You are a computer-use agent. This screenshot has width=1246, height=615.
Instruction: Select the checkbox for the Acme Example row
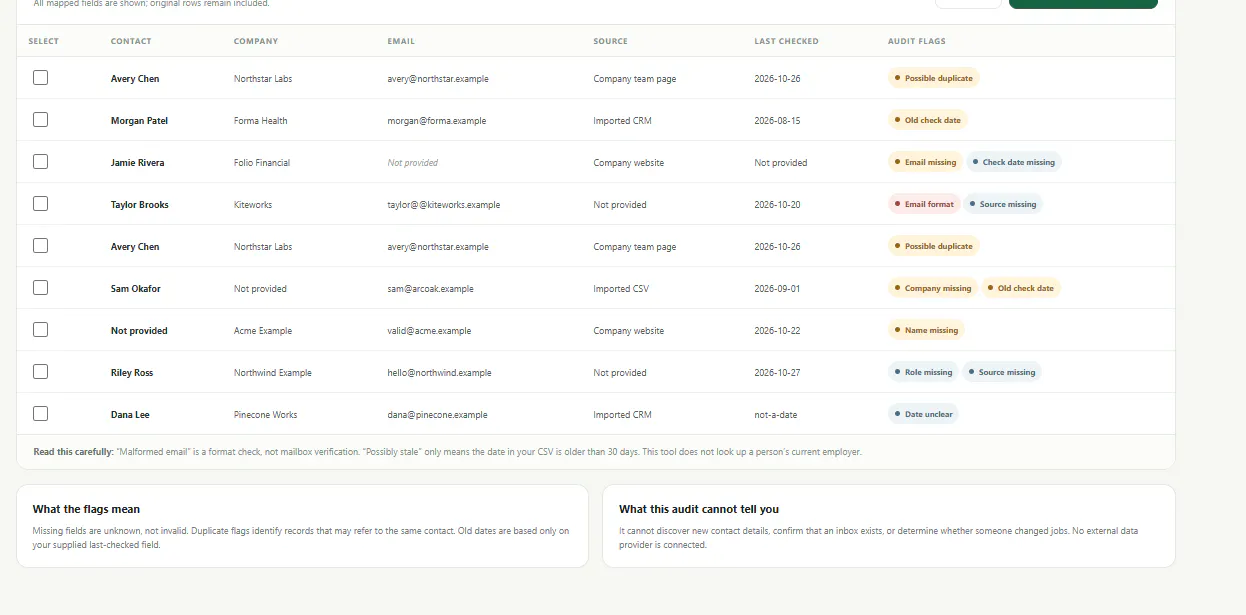click(x=40, y=330)
